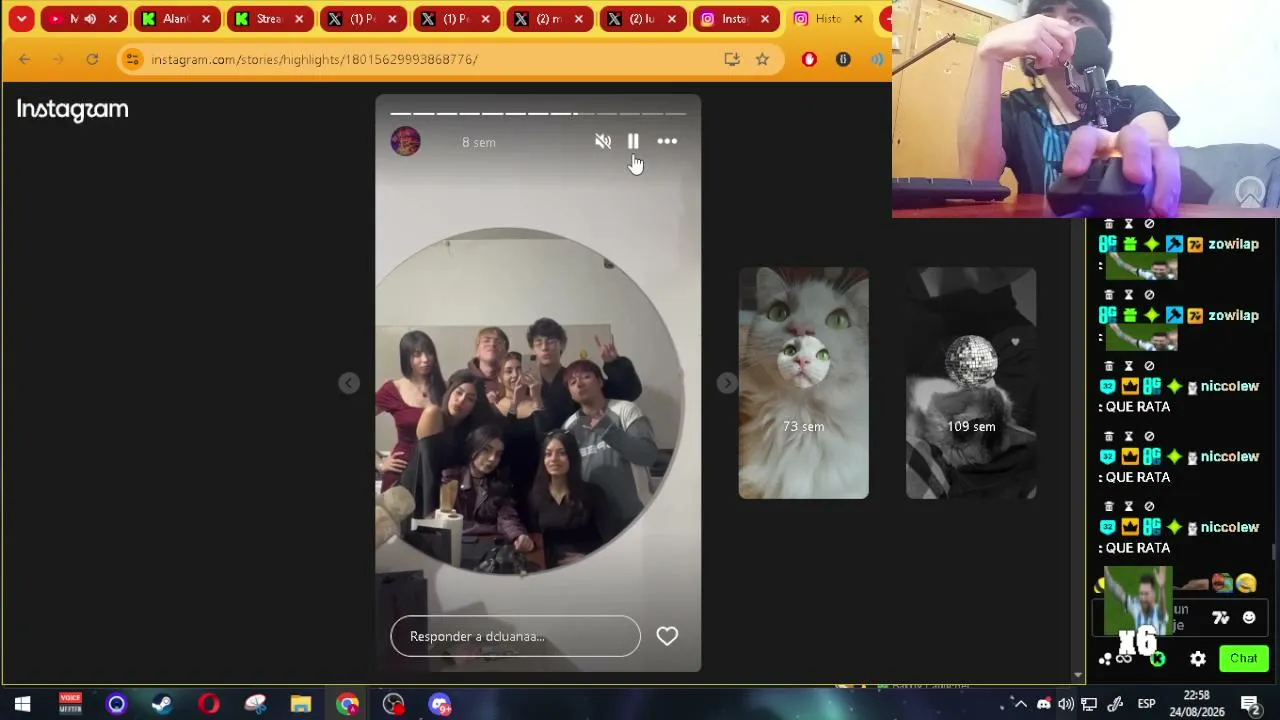Go back in the browser
Screen dimensions: 1280x720
tap(24, 59)
